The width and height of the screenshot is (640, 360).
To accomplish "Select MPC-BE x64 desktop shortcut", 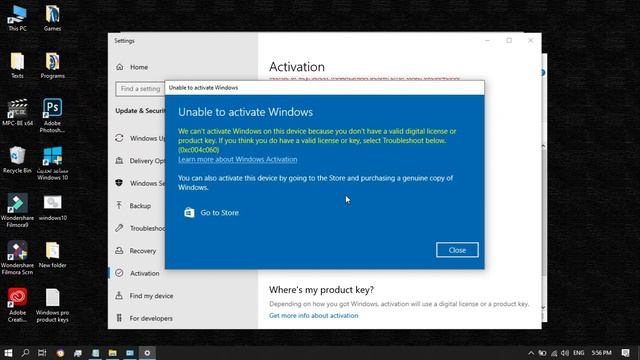I will click(17, 112).
